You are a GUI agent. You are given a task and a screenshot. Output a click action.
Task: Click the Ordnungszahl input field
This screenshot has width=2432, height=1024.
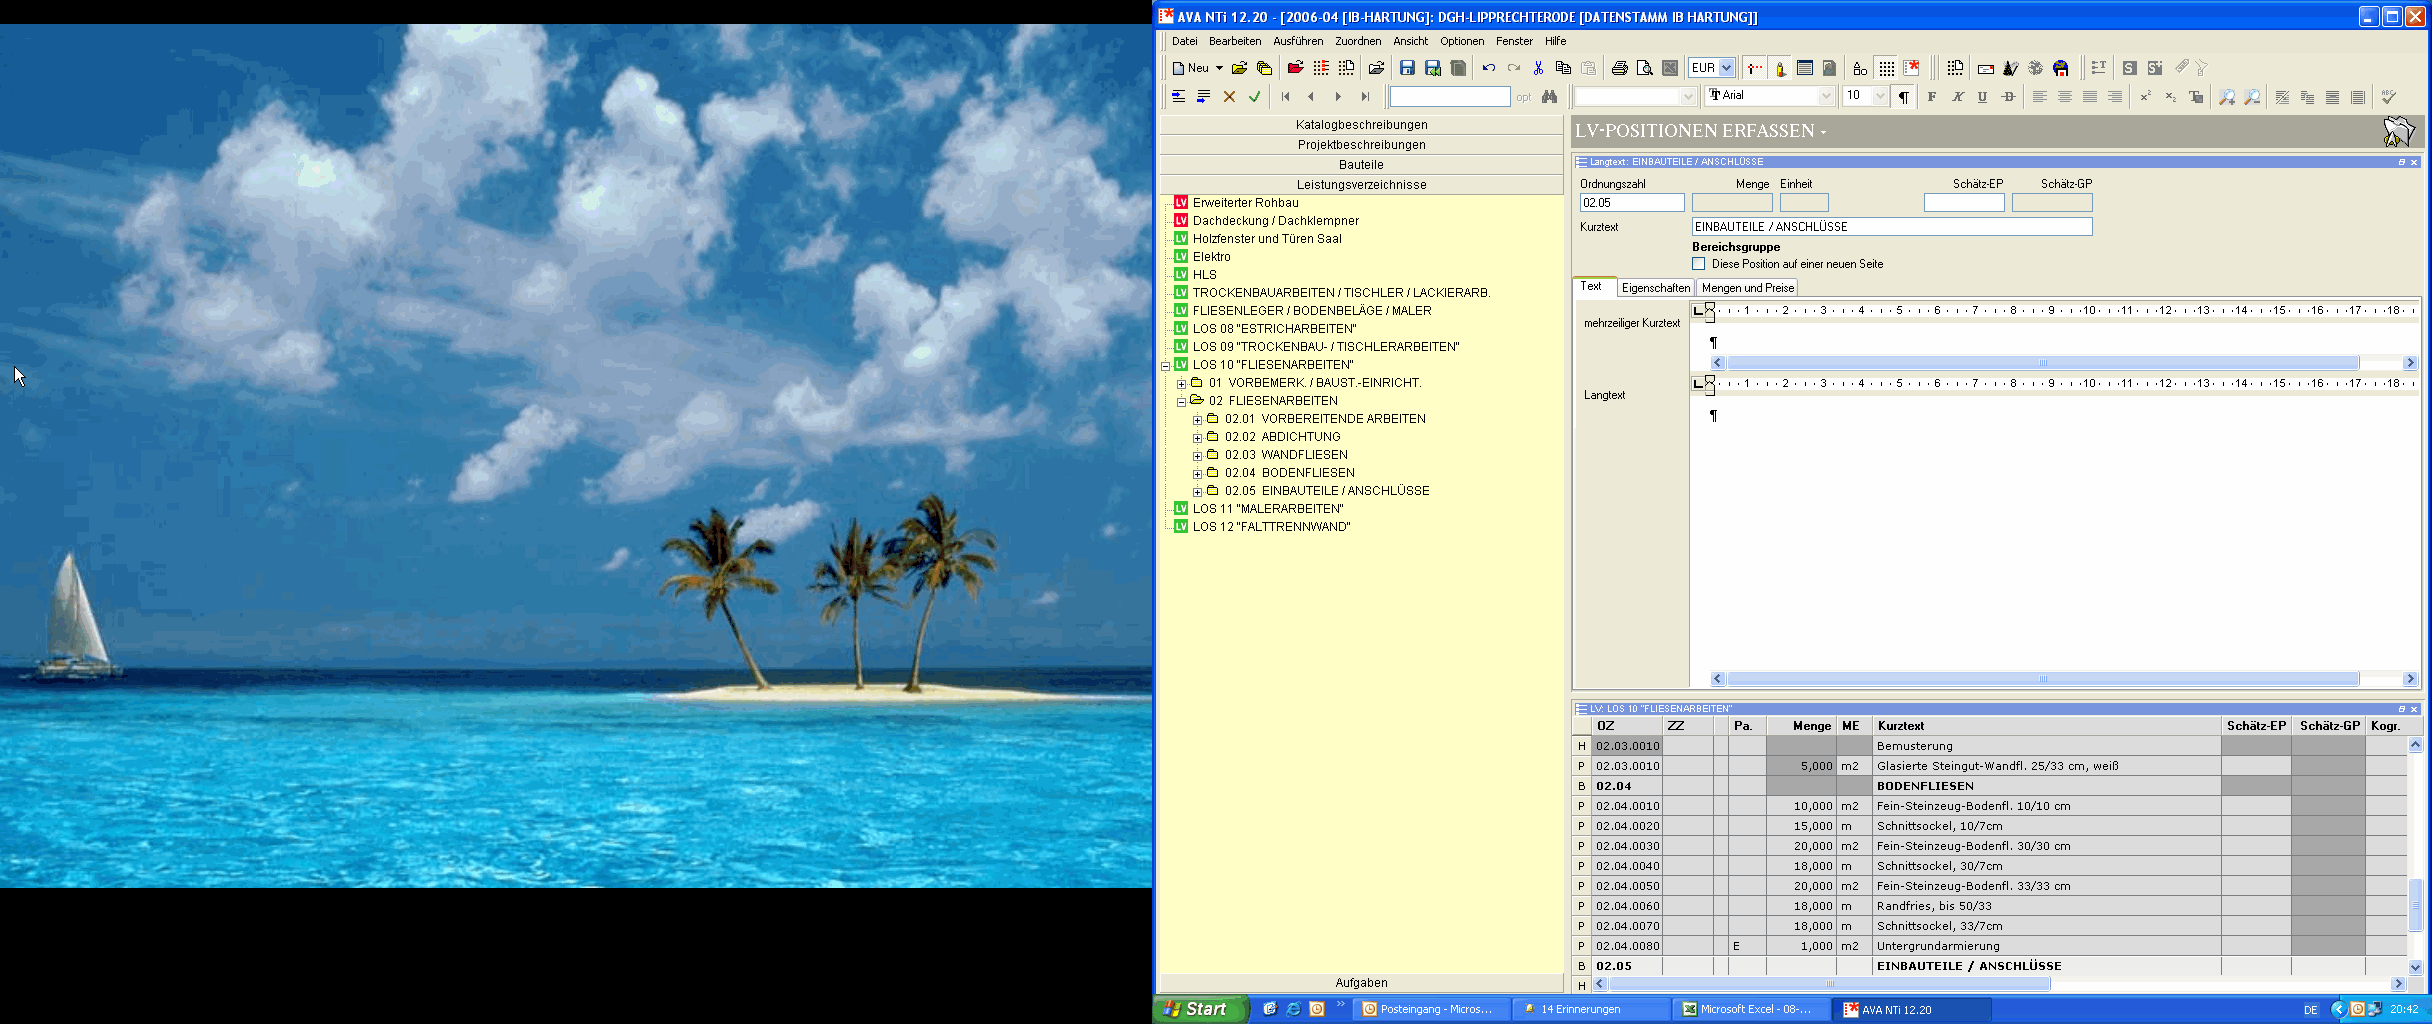pyautogui.click(x=1631, y=203)
